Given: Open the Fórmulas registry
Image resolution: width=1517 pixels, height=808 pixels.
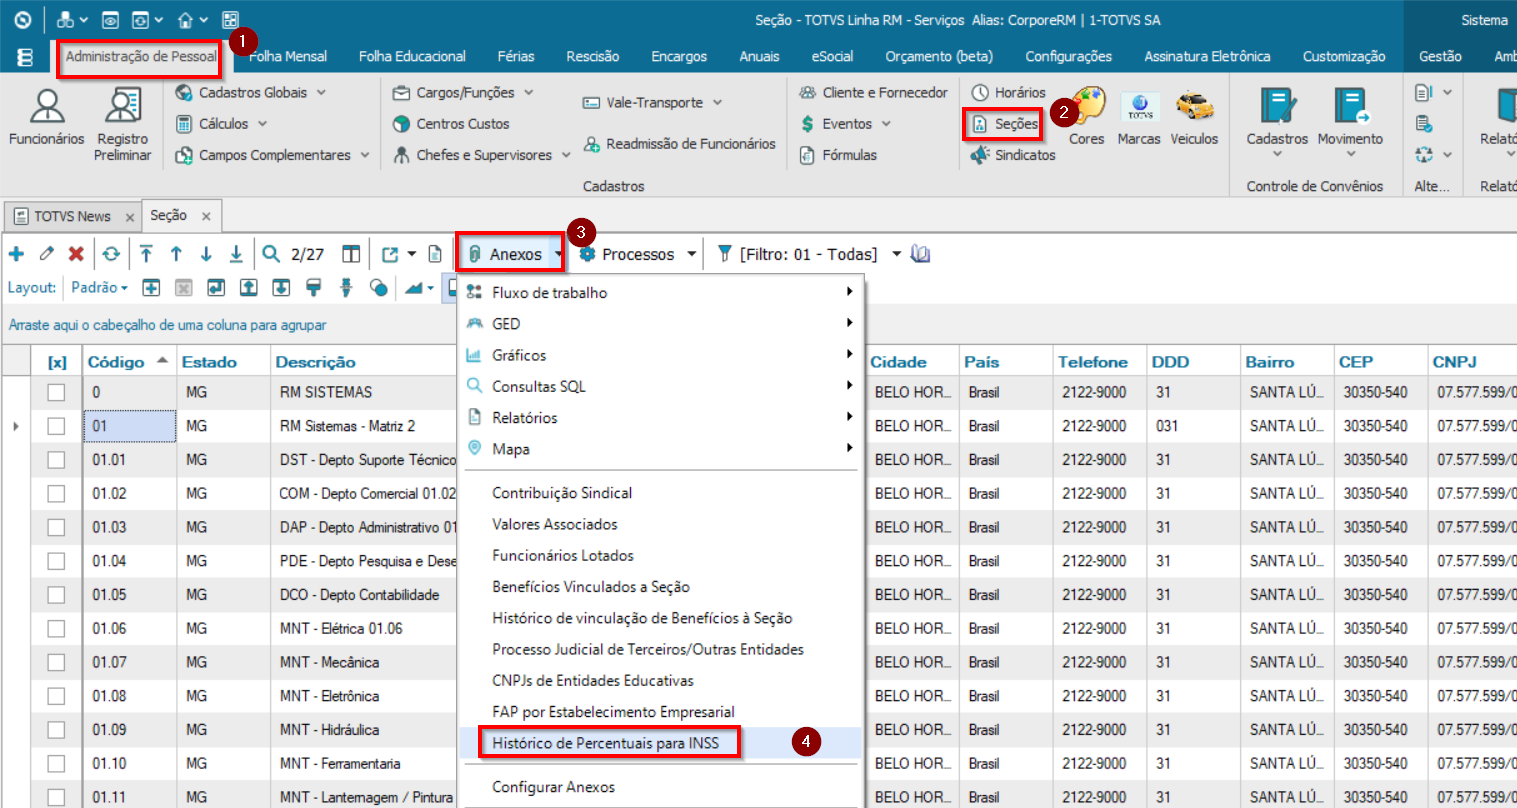Looking at the screenshot, I should click(838, 155).
